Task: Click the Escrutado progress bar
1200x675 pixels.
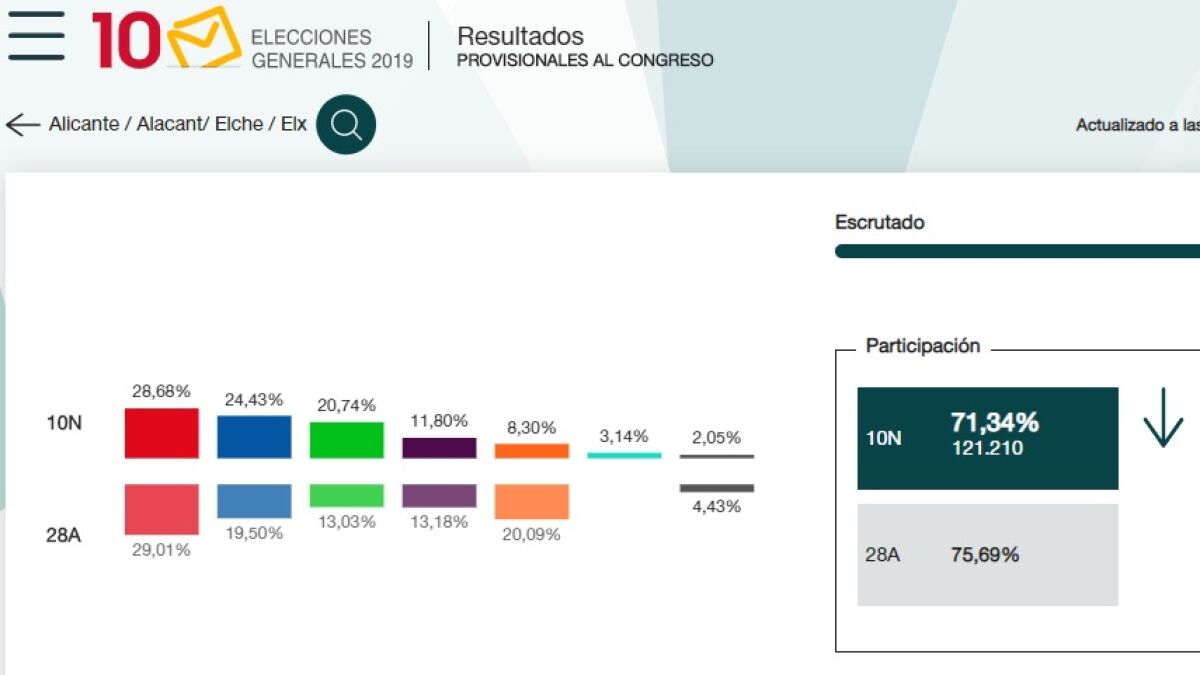Action: [x=1017, y=251]
